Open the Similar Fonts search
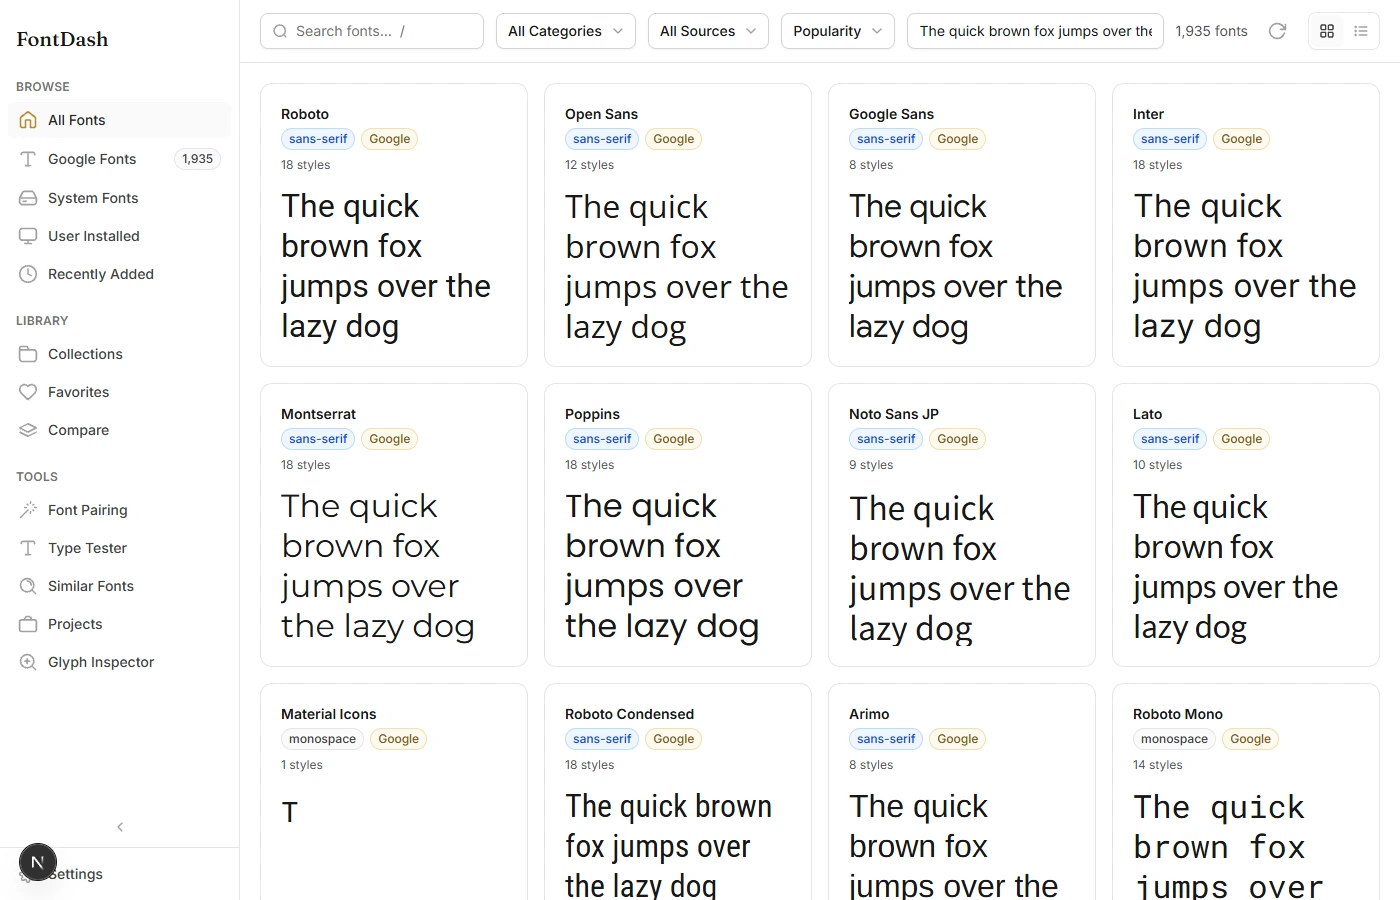The height and width of the screenshot is (900, 1400). point(90,585)
